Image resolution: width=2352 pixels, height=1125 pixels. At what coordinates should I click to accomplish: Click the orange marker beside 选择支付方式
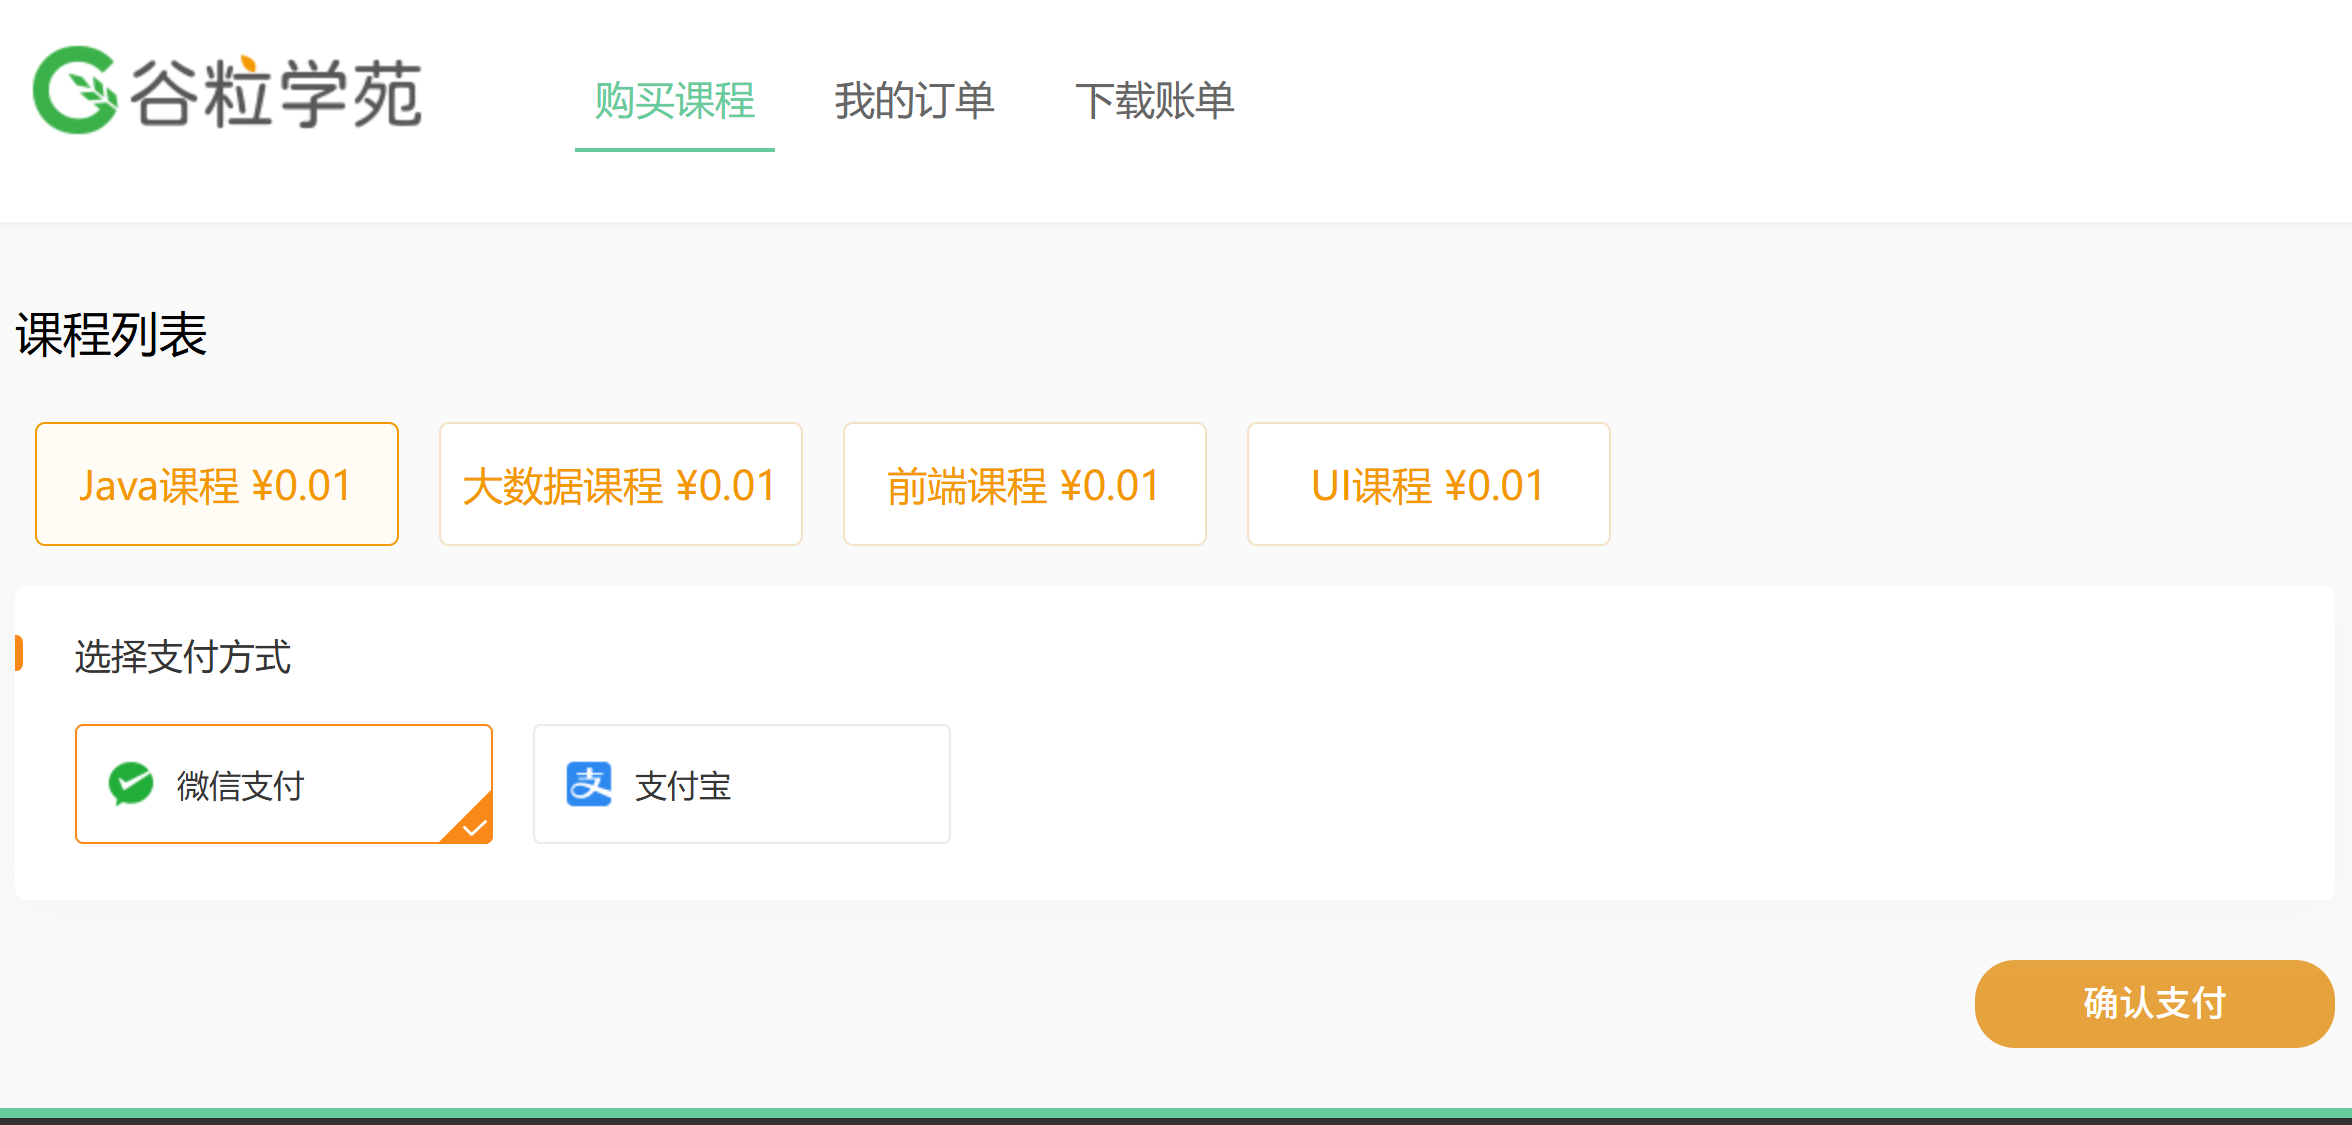click(x=19, y=654)
